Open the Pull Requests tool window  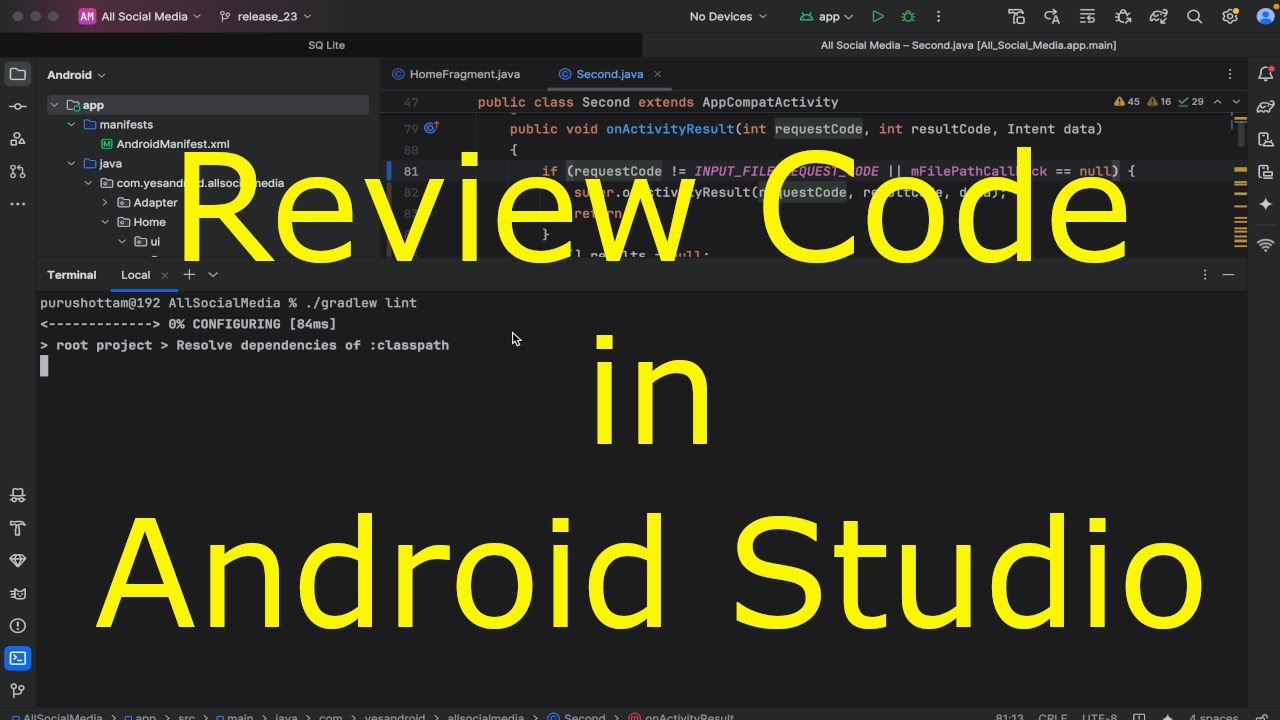(x=17, y=171)
